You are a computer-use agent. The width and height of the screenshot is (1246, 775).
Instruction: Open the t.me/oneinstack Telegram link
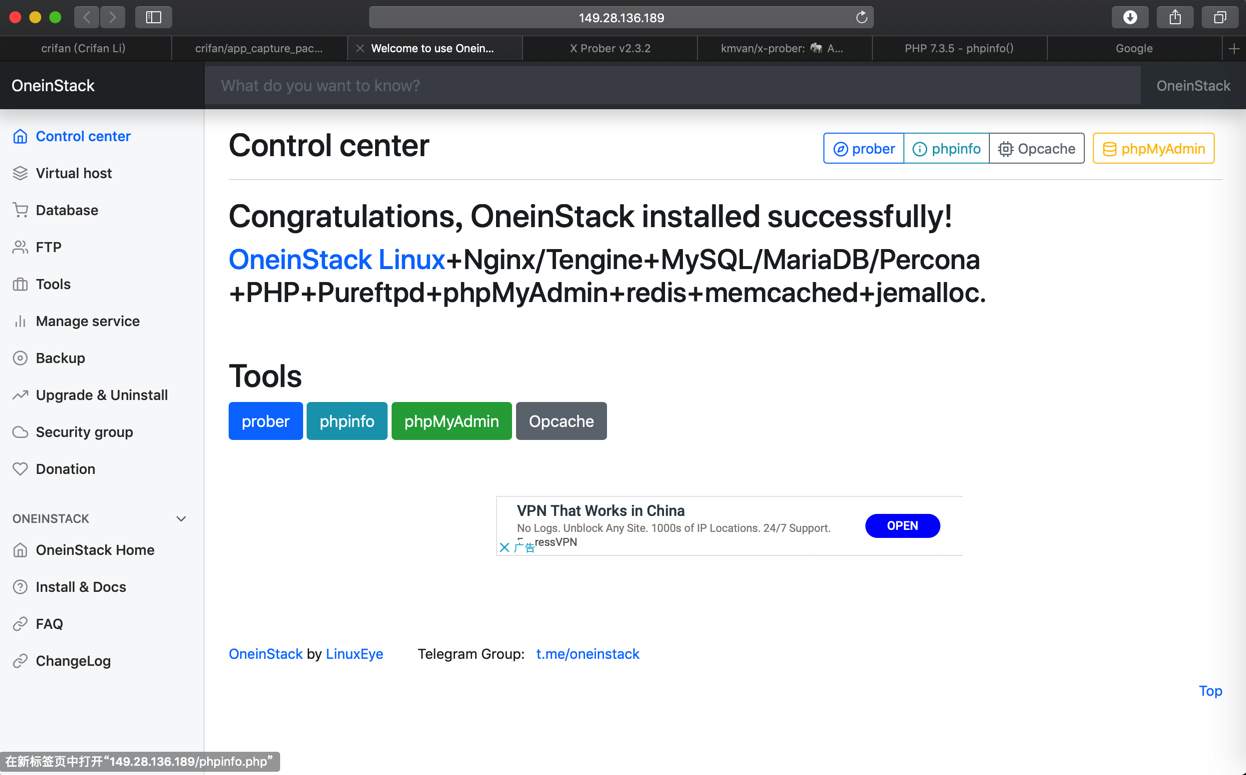(588, 654)
